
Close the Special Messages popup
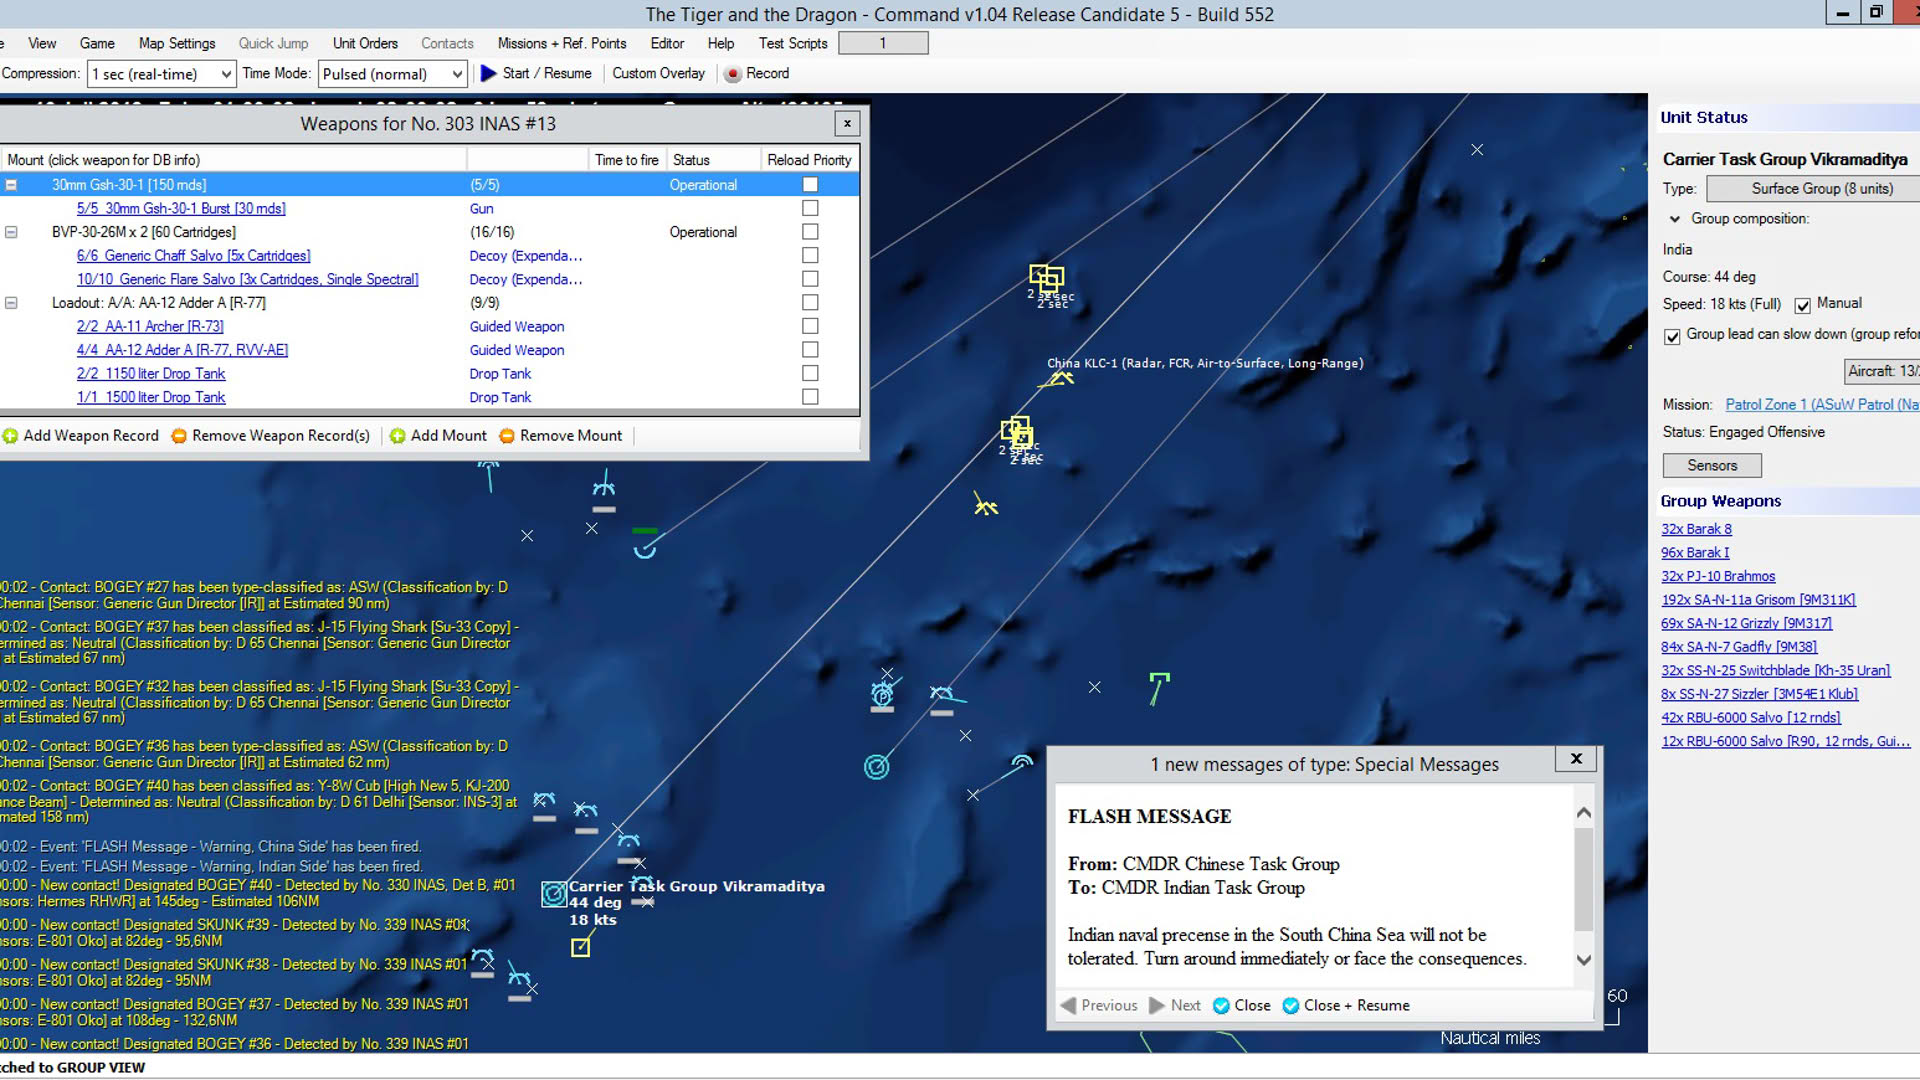(x=1576, y=759)
